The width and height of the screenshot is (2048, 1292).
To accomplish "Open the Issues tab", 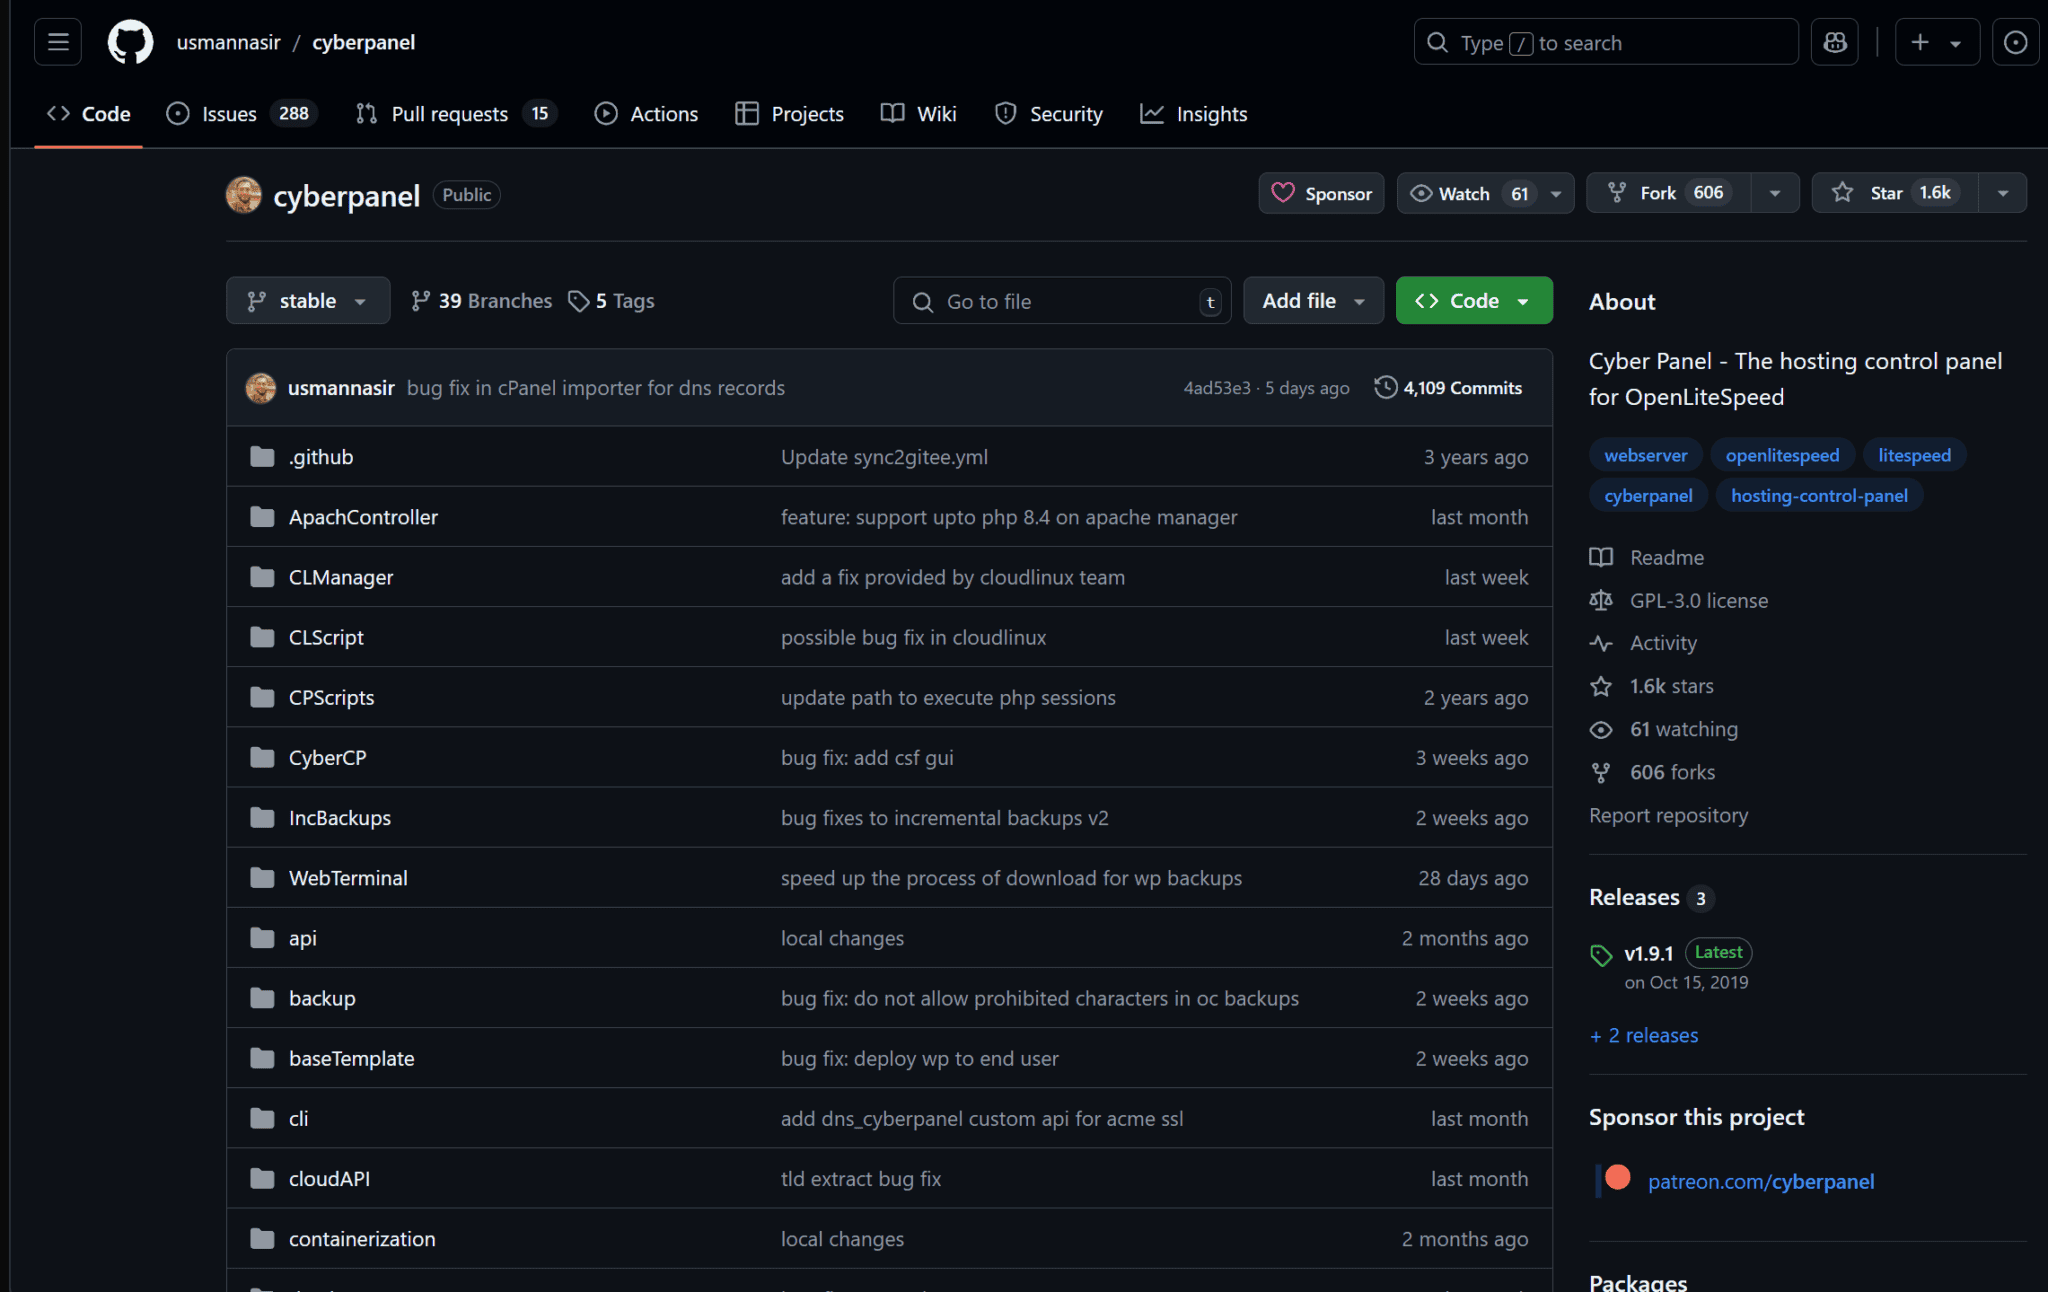I will click(241, 114).
